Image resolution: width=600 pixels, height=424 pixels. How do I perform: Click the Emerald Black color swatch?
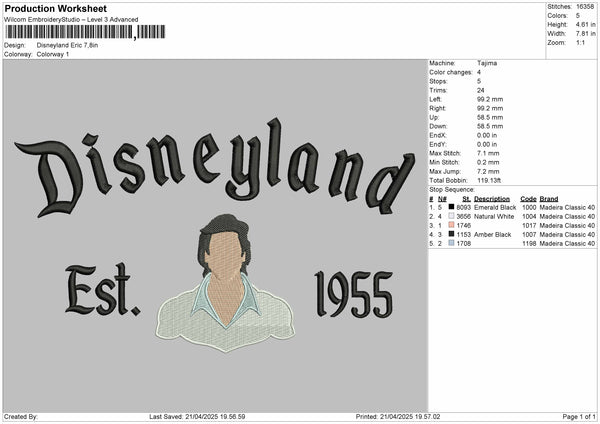click(452, 207)
